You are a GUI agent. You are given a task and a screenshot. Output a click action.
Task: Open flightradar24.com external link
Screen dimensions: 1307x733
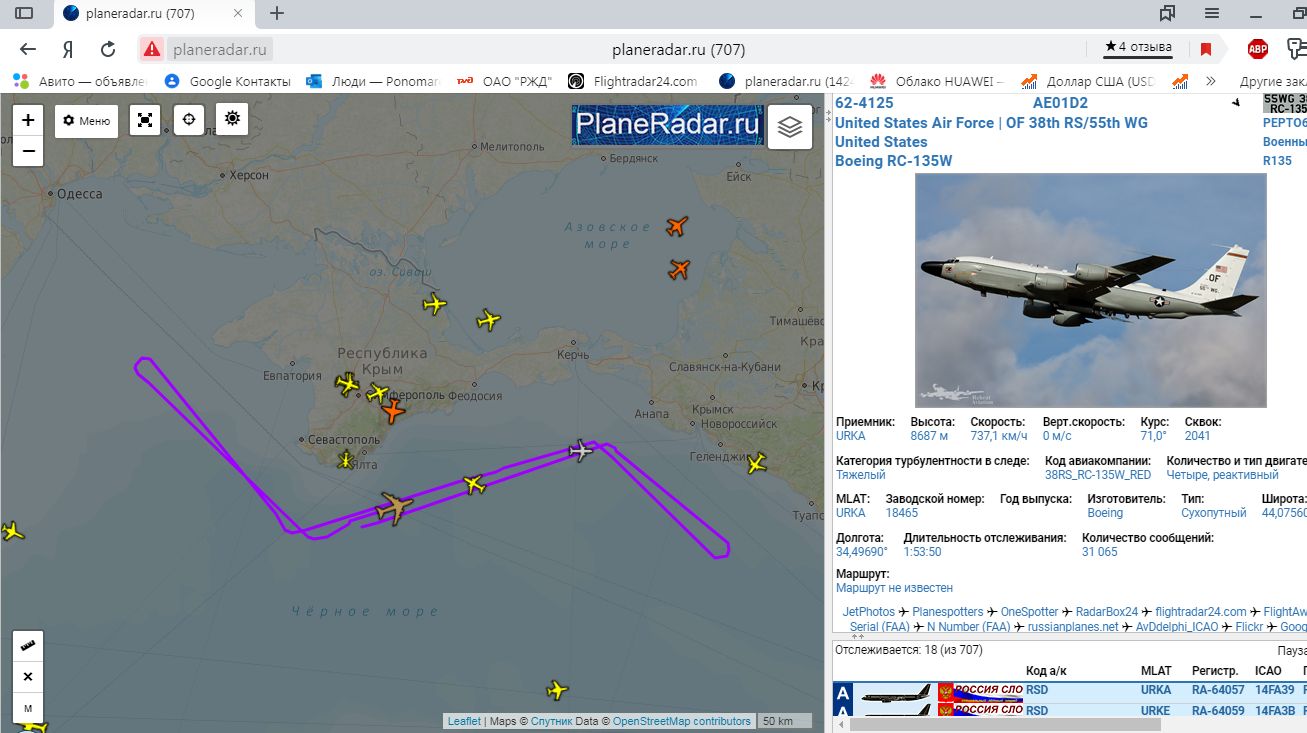[1201, 612]
